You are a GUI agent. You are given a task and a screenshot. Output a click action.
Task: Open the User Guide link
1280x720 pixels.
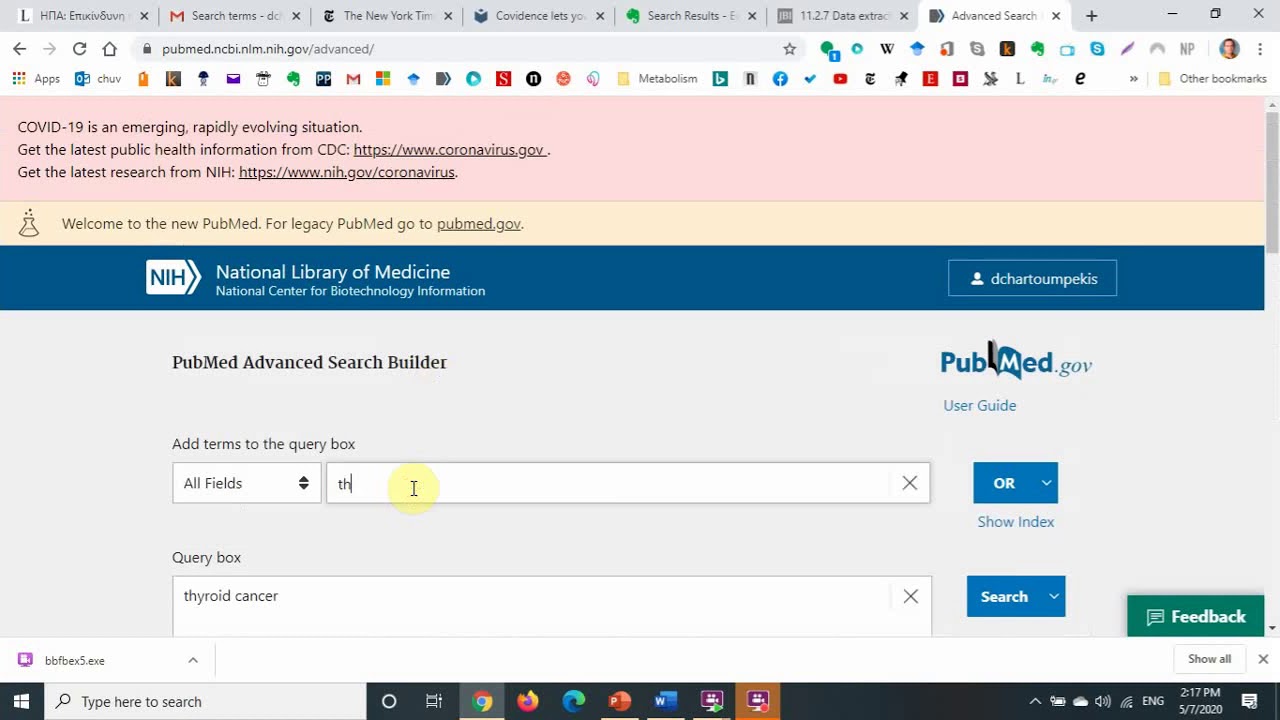click(x=979, y=405)
